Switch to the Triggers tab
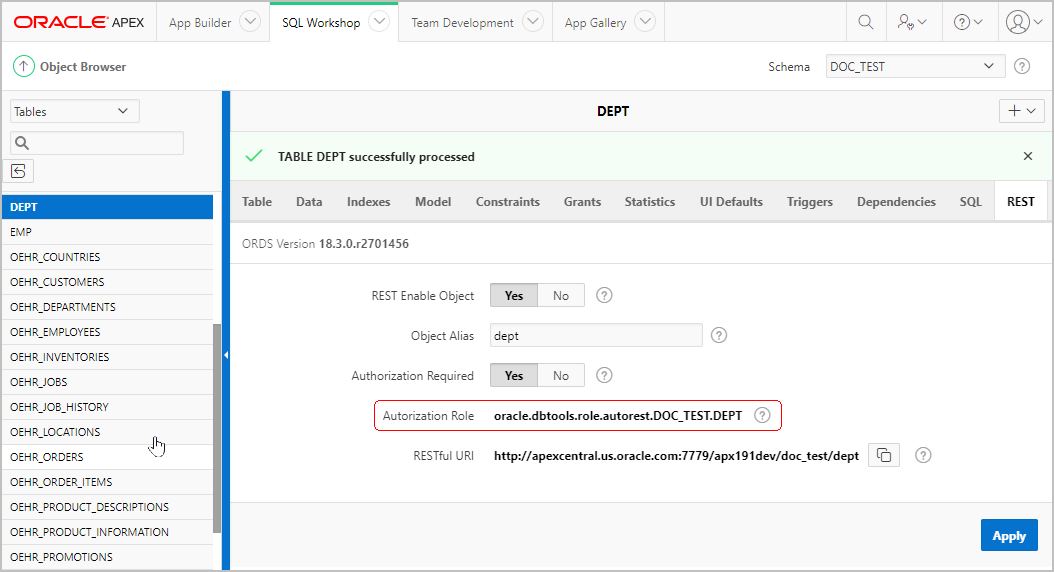 tap(809, 202)
